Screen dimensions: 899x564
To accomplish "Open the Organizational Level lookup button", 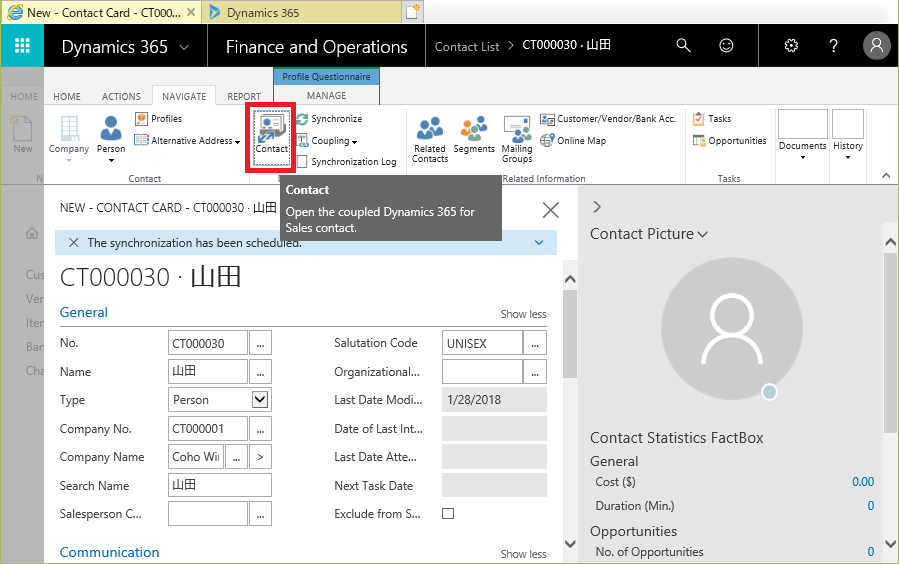I will click(535, 371).
